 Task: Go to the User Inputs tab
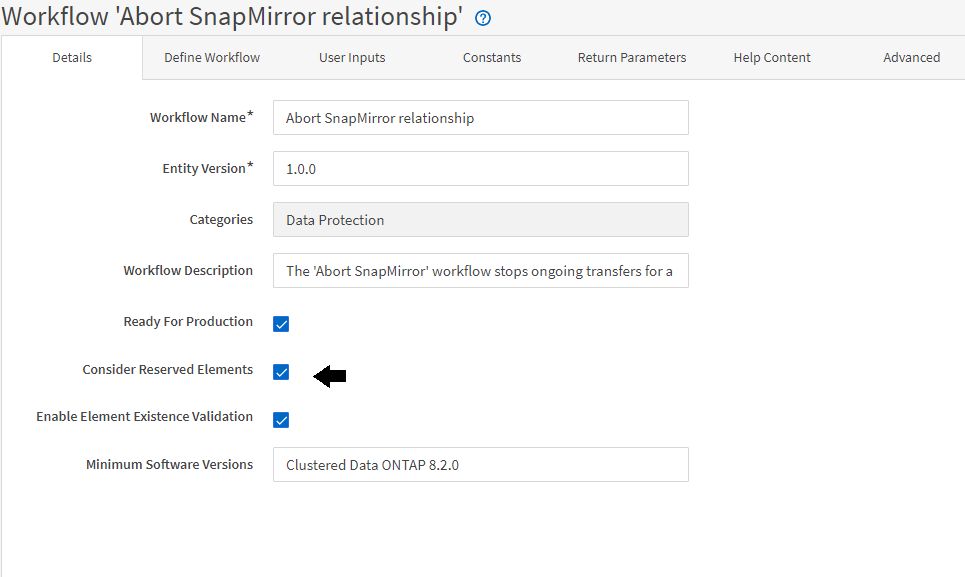coord(352,58)
